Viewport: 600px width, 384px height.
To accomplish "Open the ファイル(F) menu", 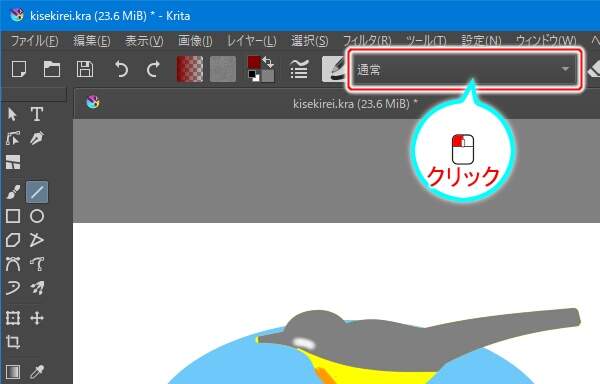I will [x=34, y=41].
